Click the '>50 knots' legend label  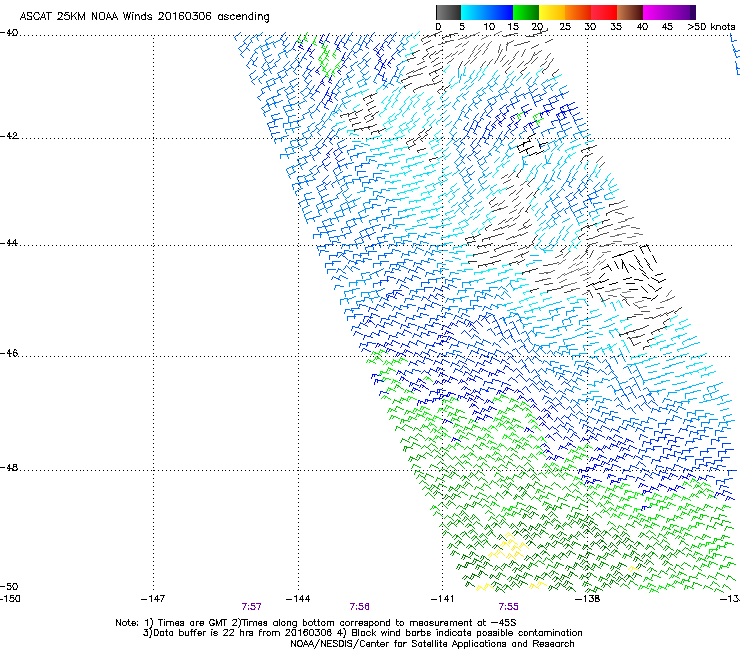click(x=711, y=27)
